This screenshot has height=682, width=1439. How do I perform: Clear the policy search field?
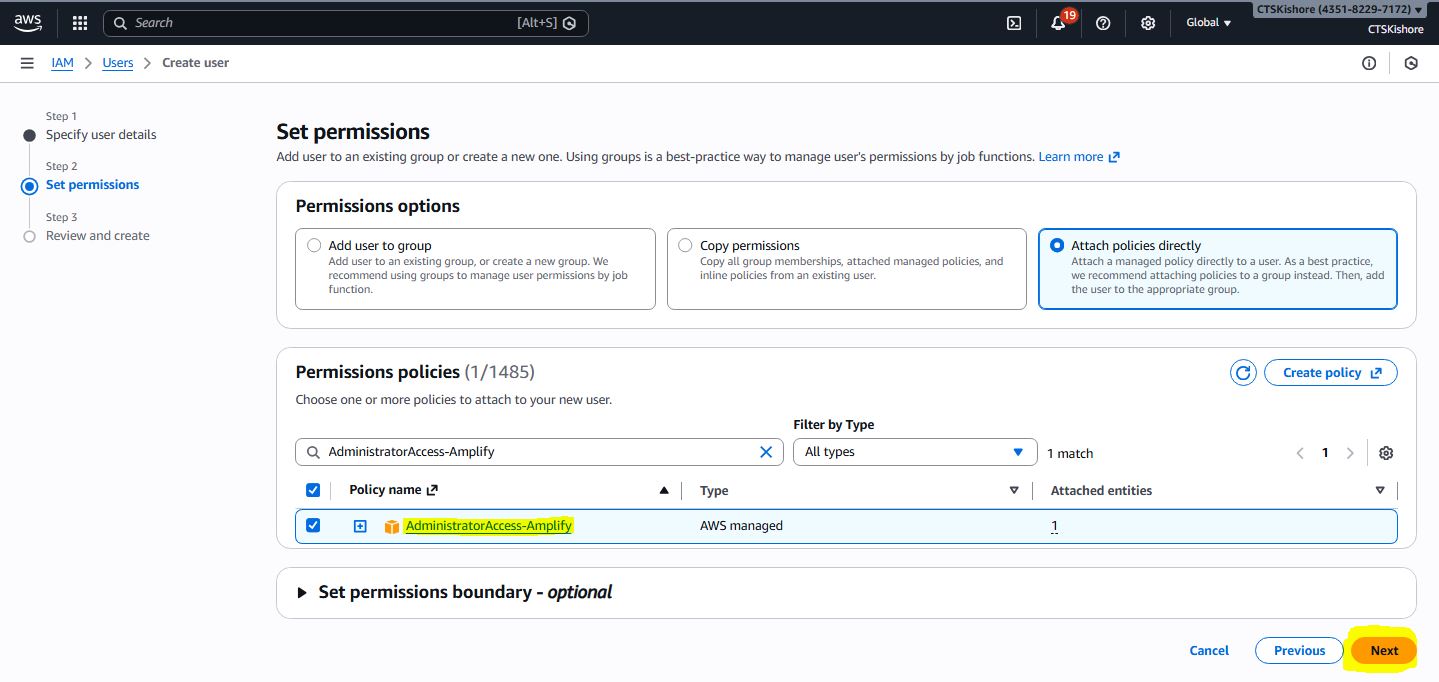tap(766, 452)
